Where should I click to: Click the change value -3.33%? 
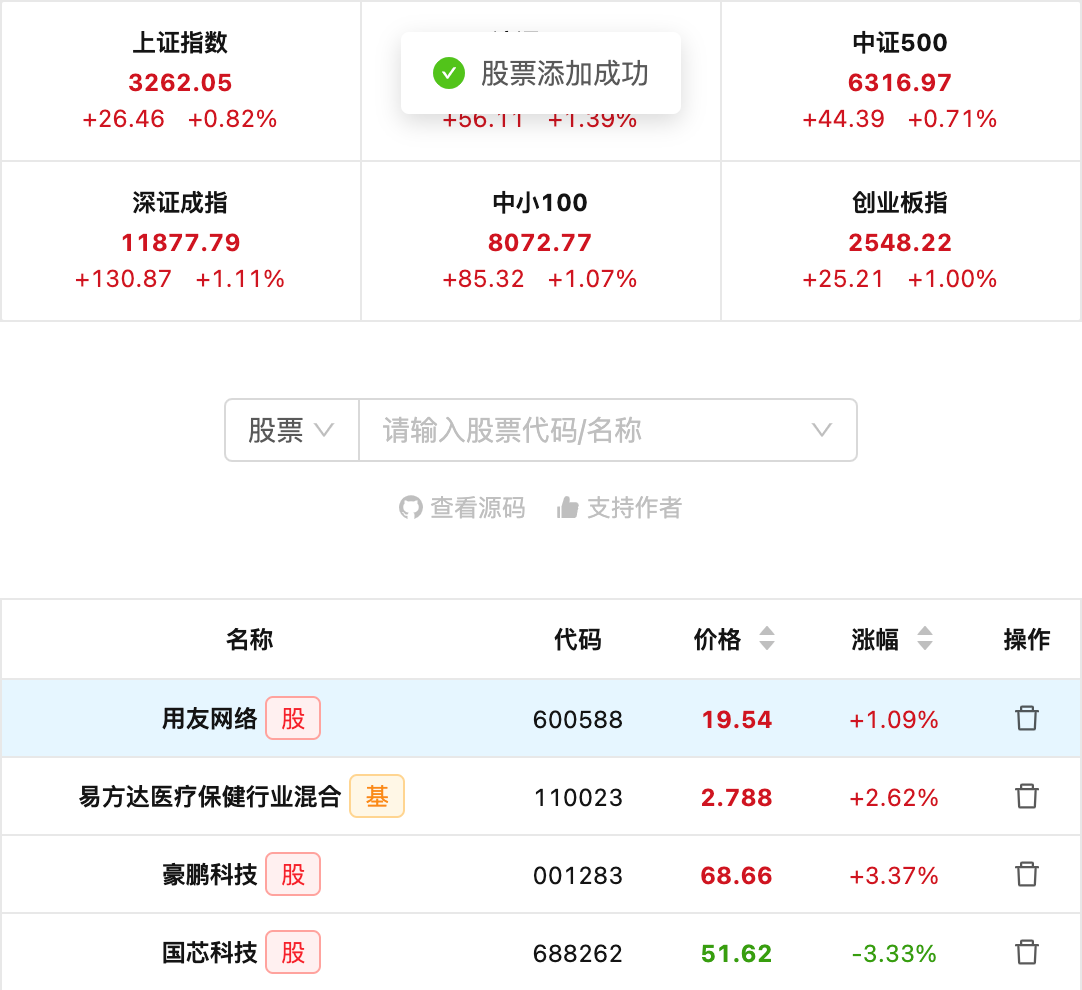(x=894, y=953)
